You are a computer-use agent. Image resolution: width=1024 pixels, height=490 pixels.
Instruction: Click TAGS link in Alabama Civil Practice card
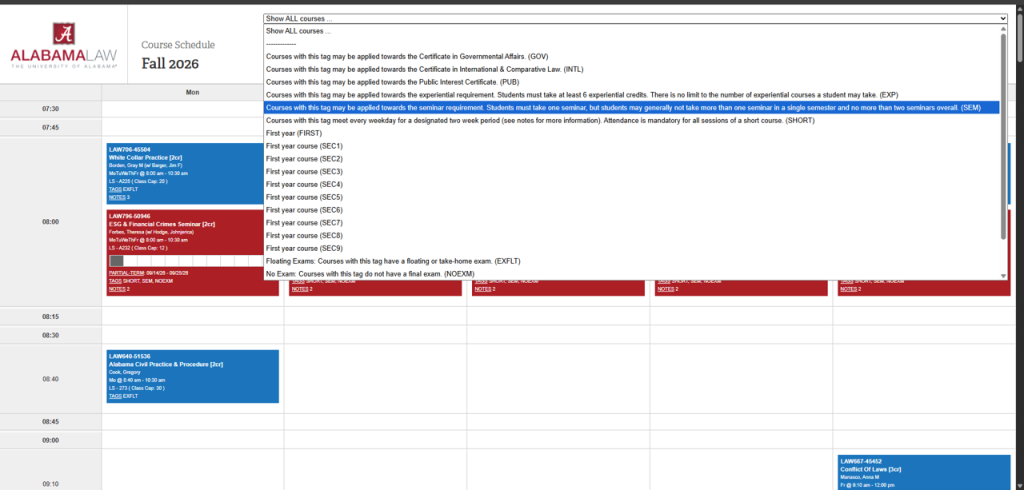tap(115, 396)
